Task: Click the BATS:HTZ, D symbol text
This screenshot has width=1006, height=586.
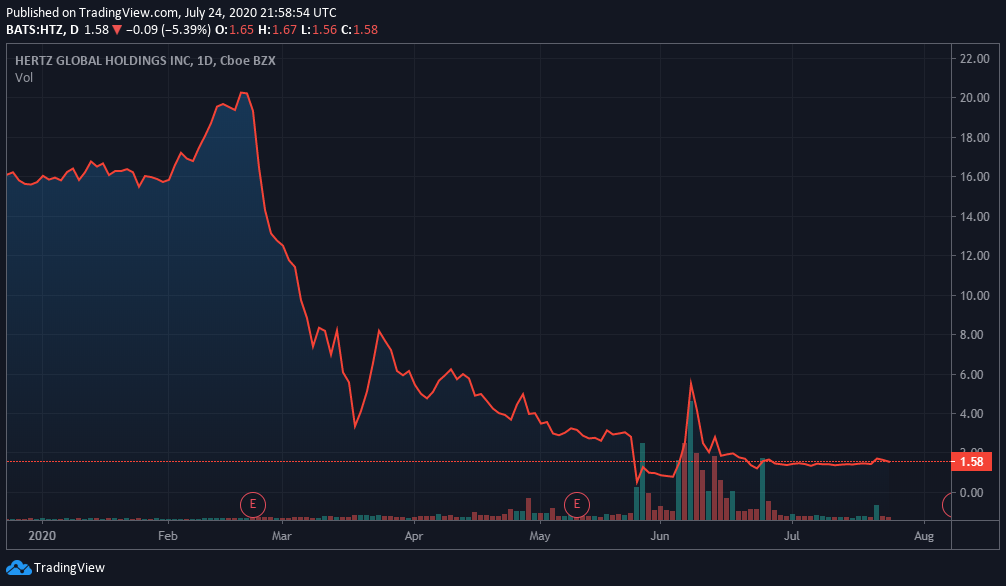Action: [42, 30]
